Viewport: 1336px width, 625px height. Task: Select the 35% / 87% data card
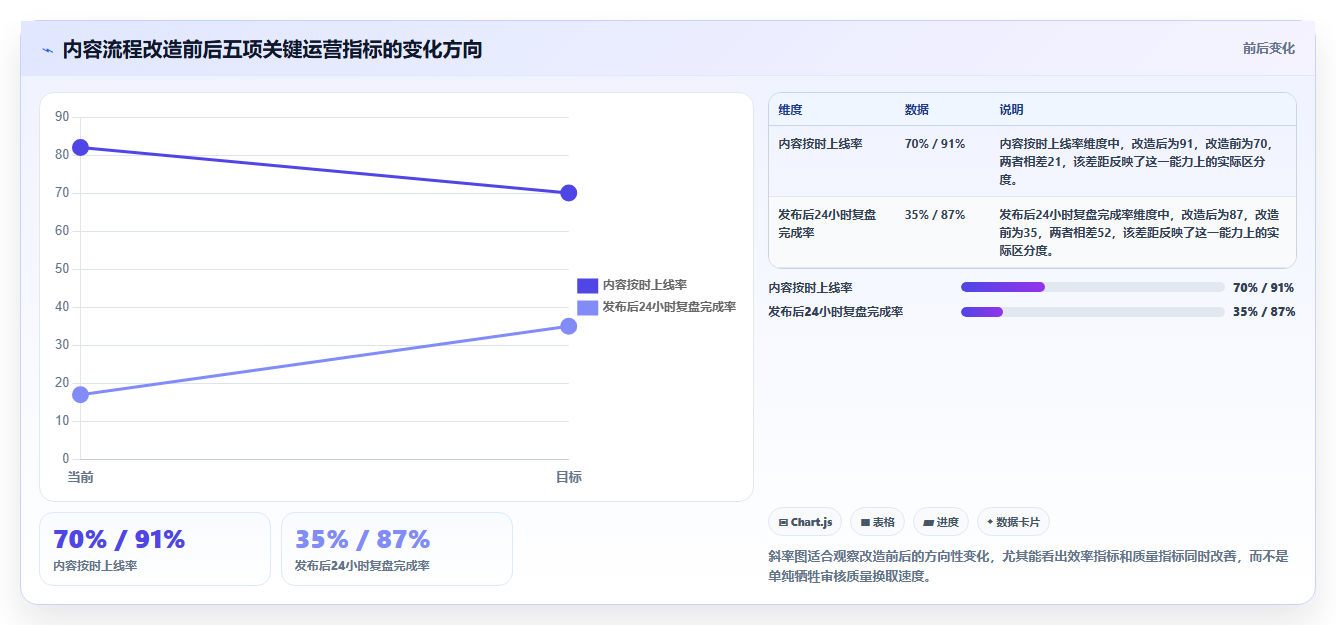[x=397, y=549]
